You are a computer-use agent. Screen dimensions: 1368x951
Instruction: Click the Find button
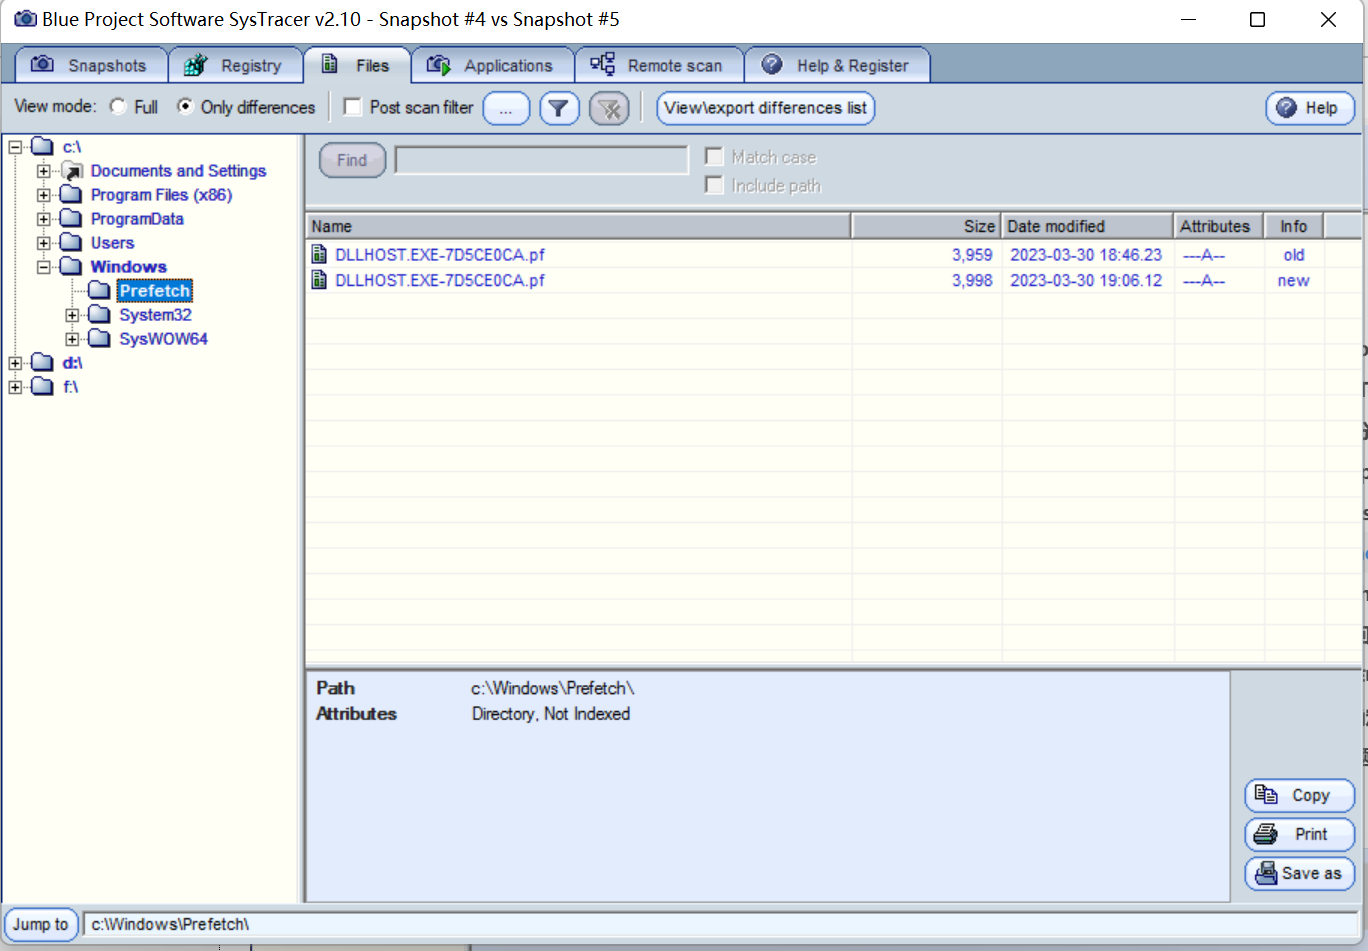coord(352,160)
